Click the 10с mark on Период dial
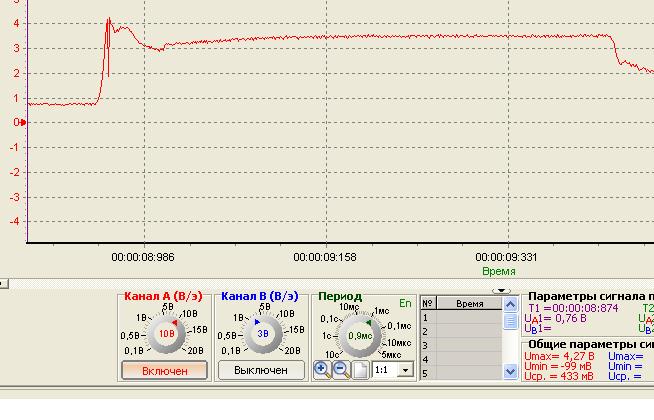The width and height of the screenshot is (654, 420). click(x=332, y=355)
